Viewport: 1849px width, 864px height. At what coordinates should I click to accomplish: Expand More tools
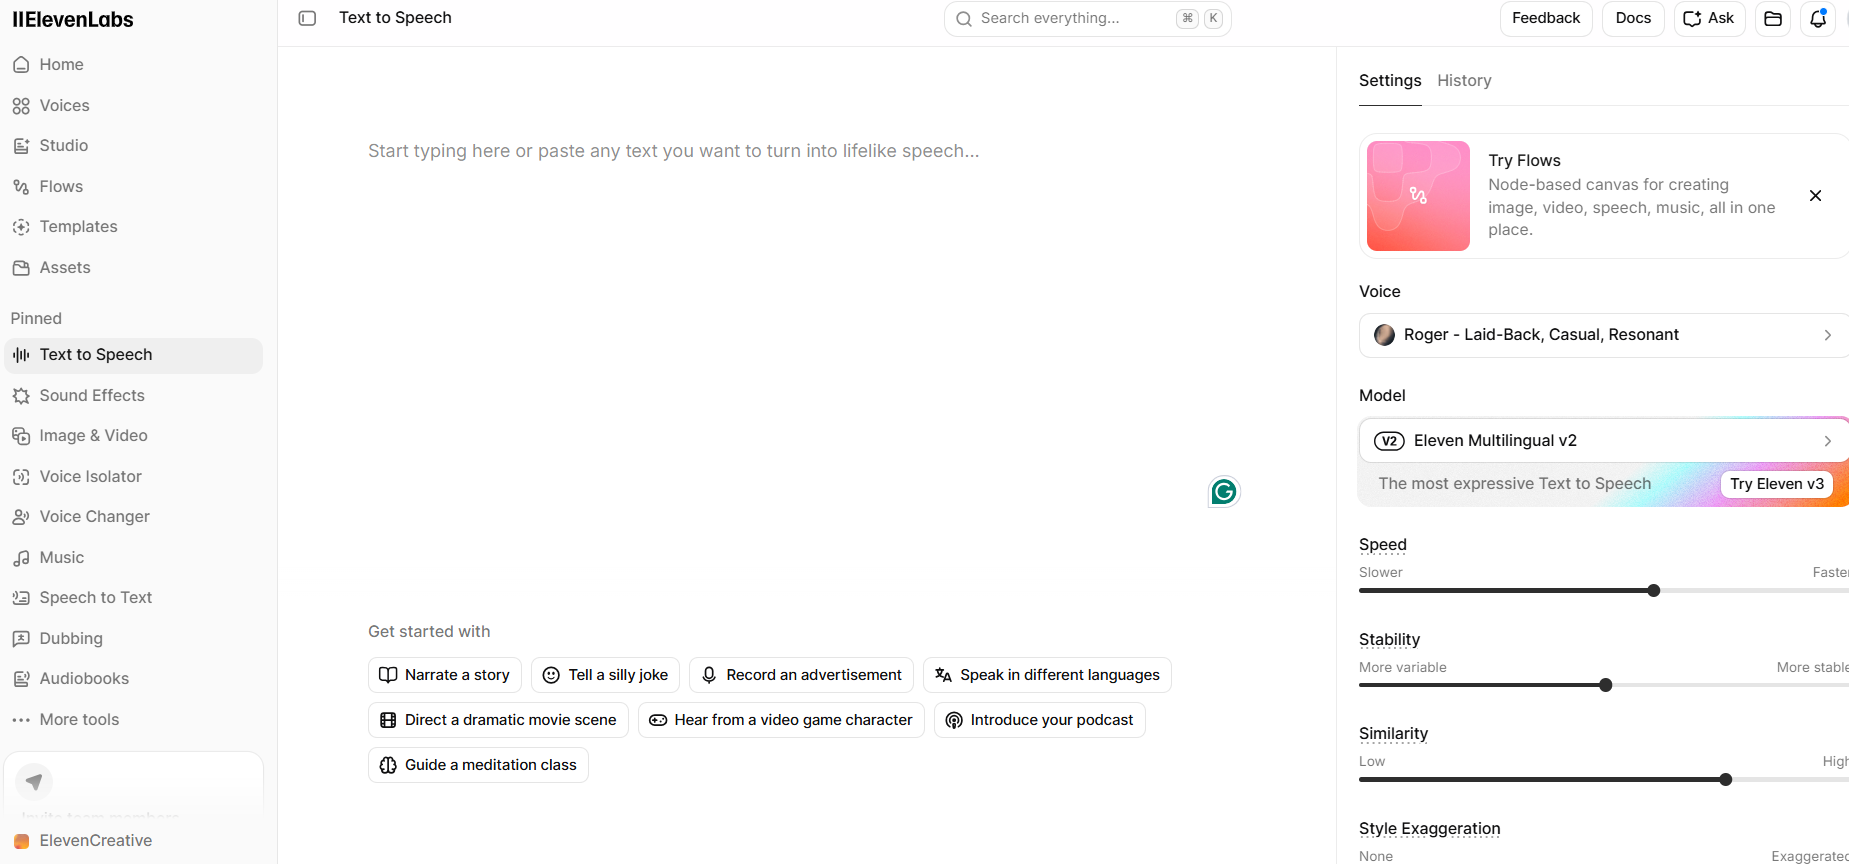click(x=133, y=720)
